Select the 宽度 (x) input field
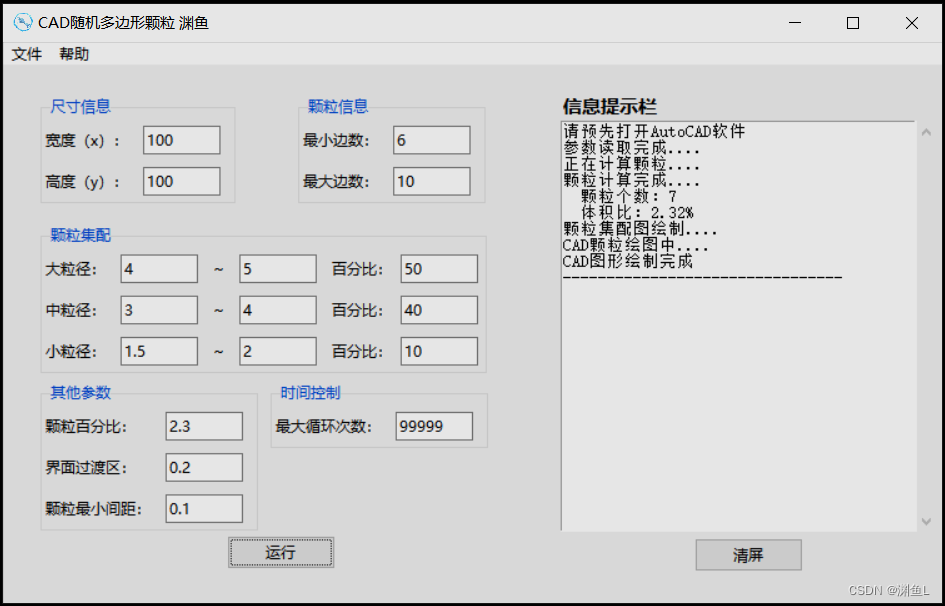Viewport: 945px width, 606px height. click(181, 140)
